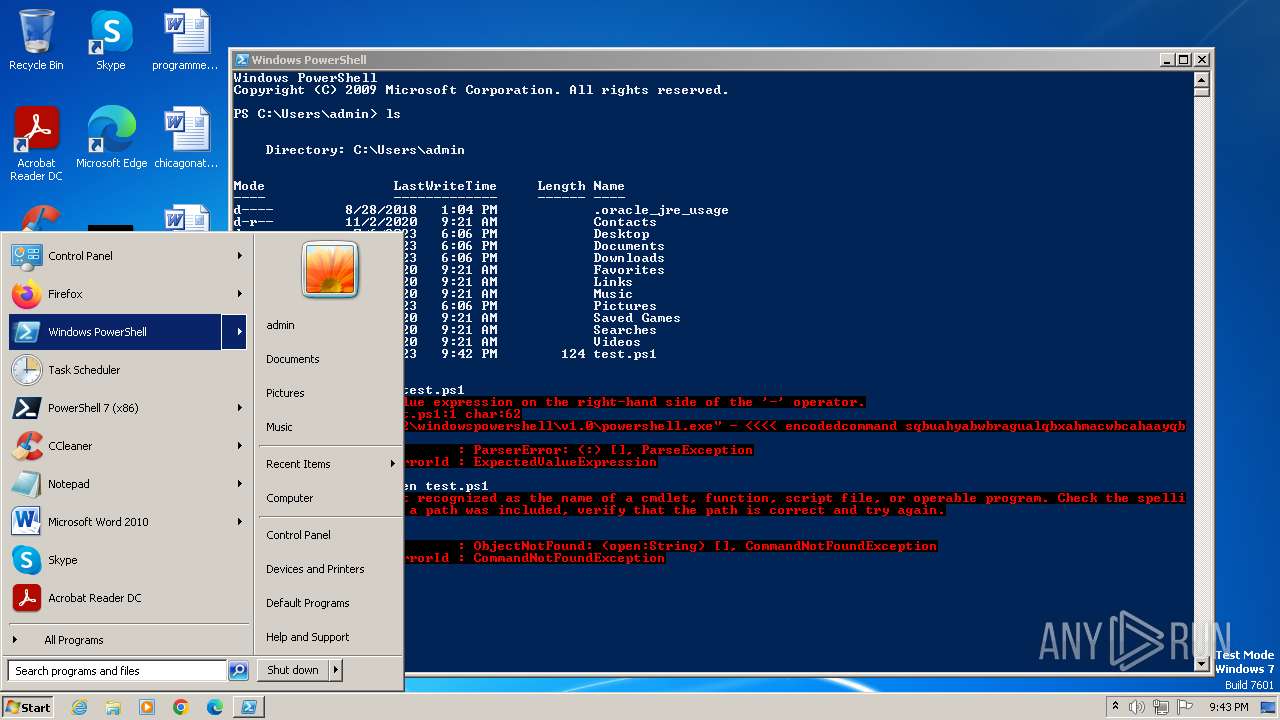Expand Recent Items submenu
Viewport: 1280px width, 720px height.
330,464
